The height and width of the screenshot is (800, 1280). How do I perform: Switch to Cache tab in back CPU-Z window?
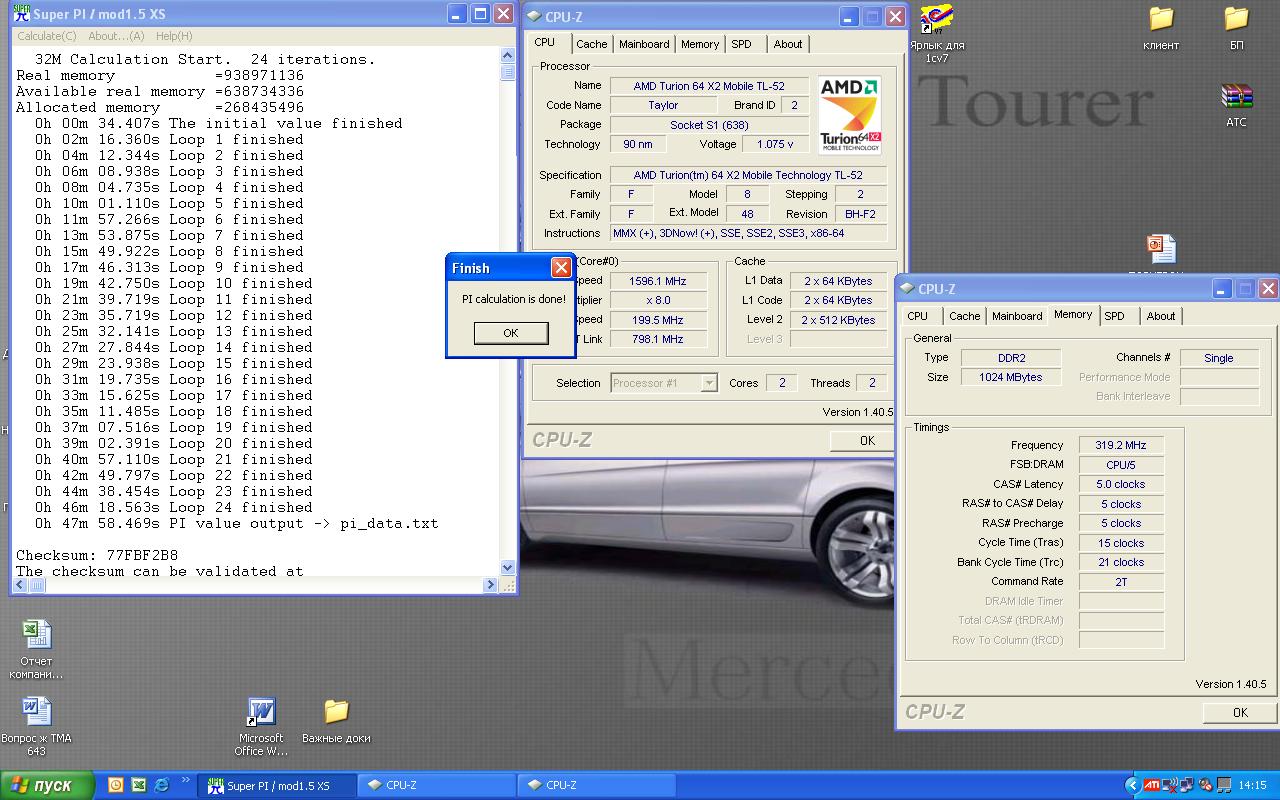pyautogui.click(x=591, y=44)
